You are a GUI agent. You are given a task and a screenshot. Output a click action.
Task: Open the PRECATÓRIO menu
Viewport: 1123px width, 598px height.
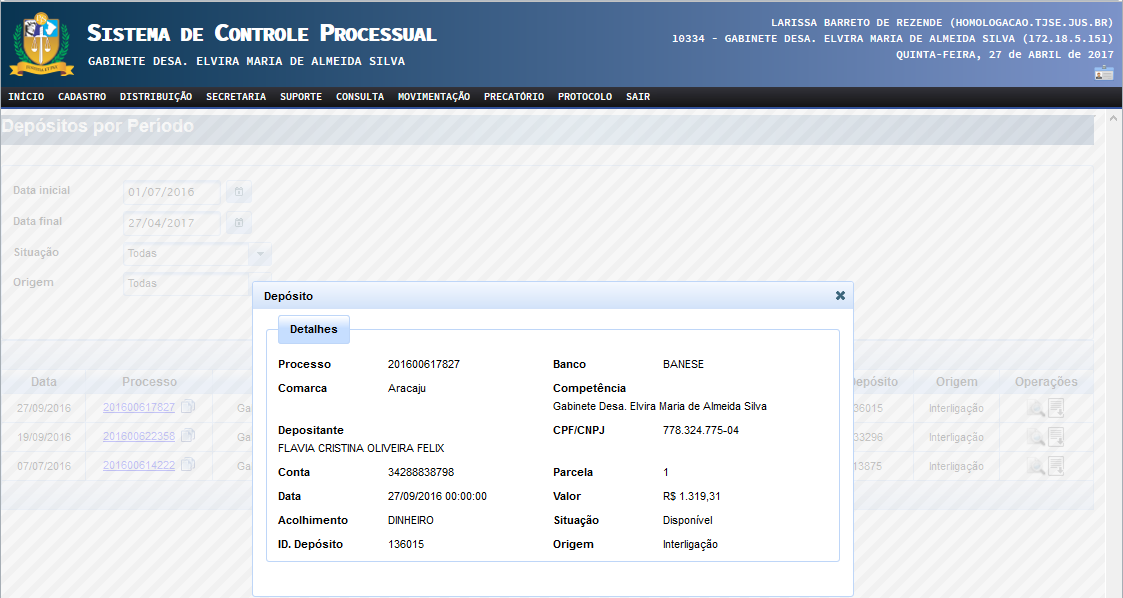tap(513, 97)
